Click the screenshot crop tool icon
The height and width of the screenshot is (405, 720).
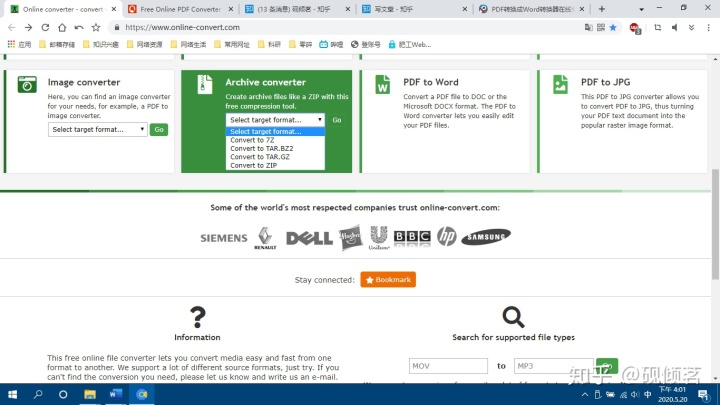658,28
